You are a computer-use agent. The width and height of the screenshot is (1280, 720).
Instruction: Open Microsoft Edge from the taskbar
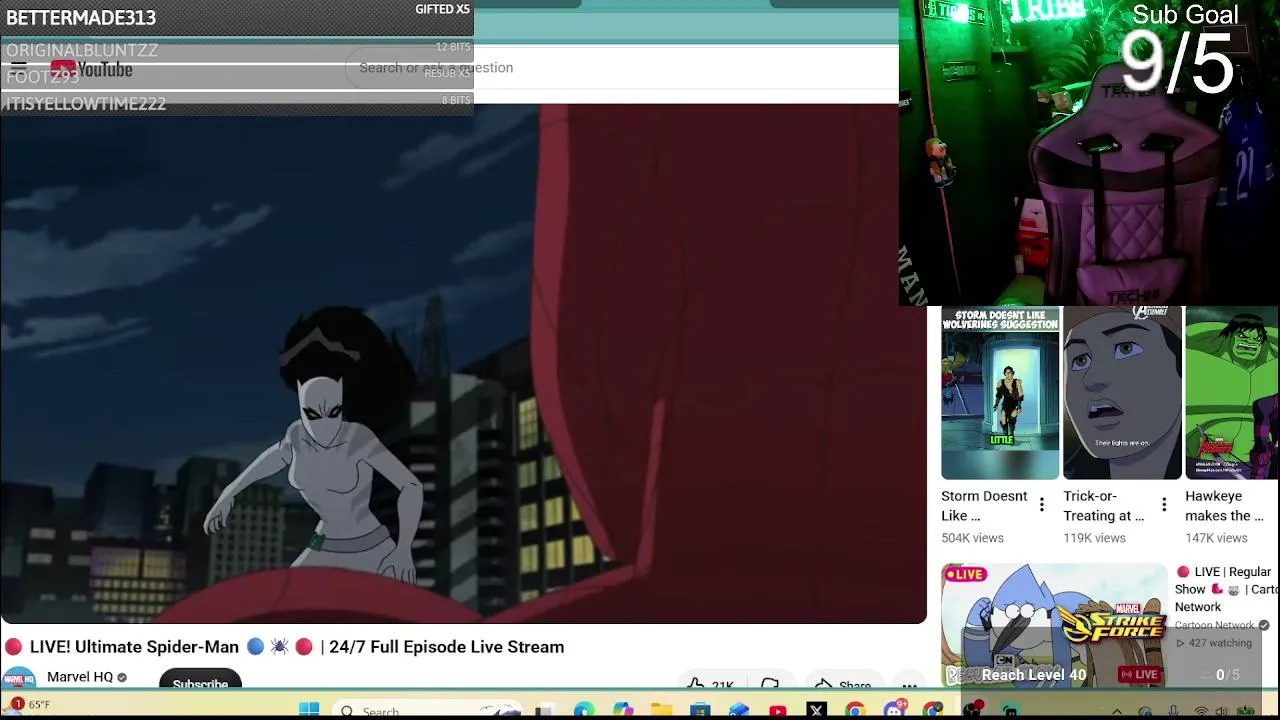pos(584,711)
